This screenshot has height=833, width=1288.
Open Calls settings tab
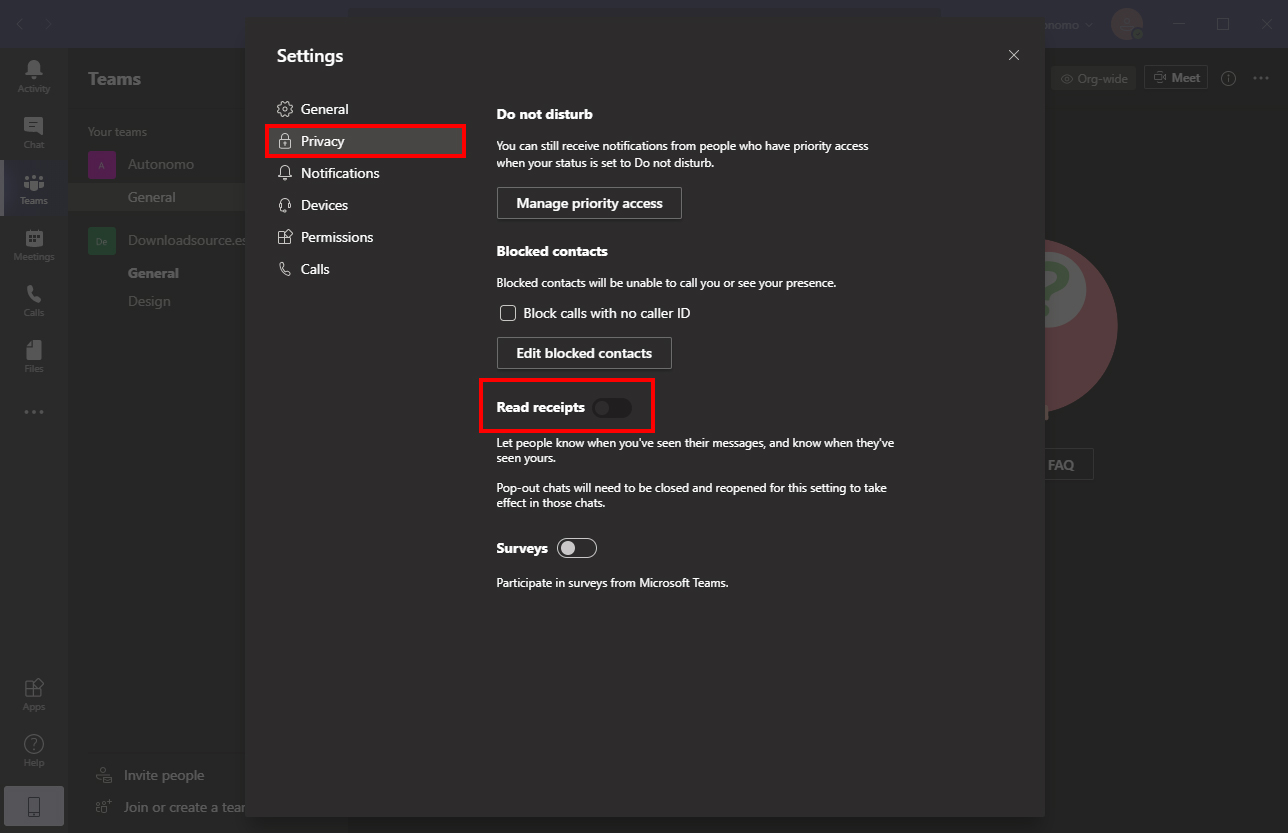point(365,269)
